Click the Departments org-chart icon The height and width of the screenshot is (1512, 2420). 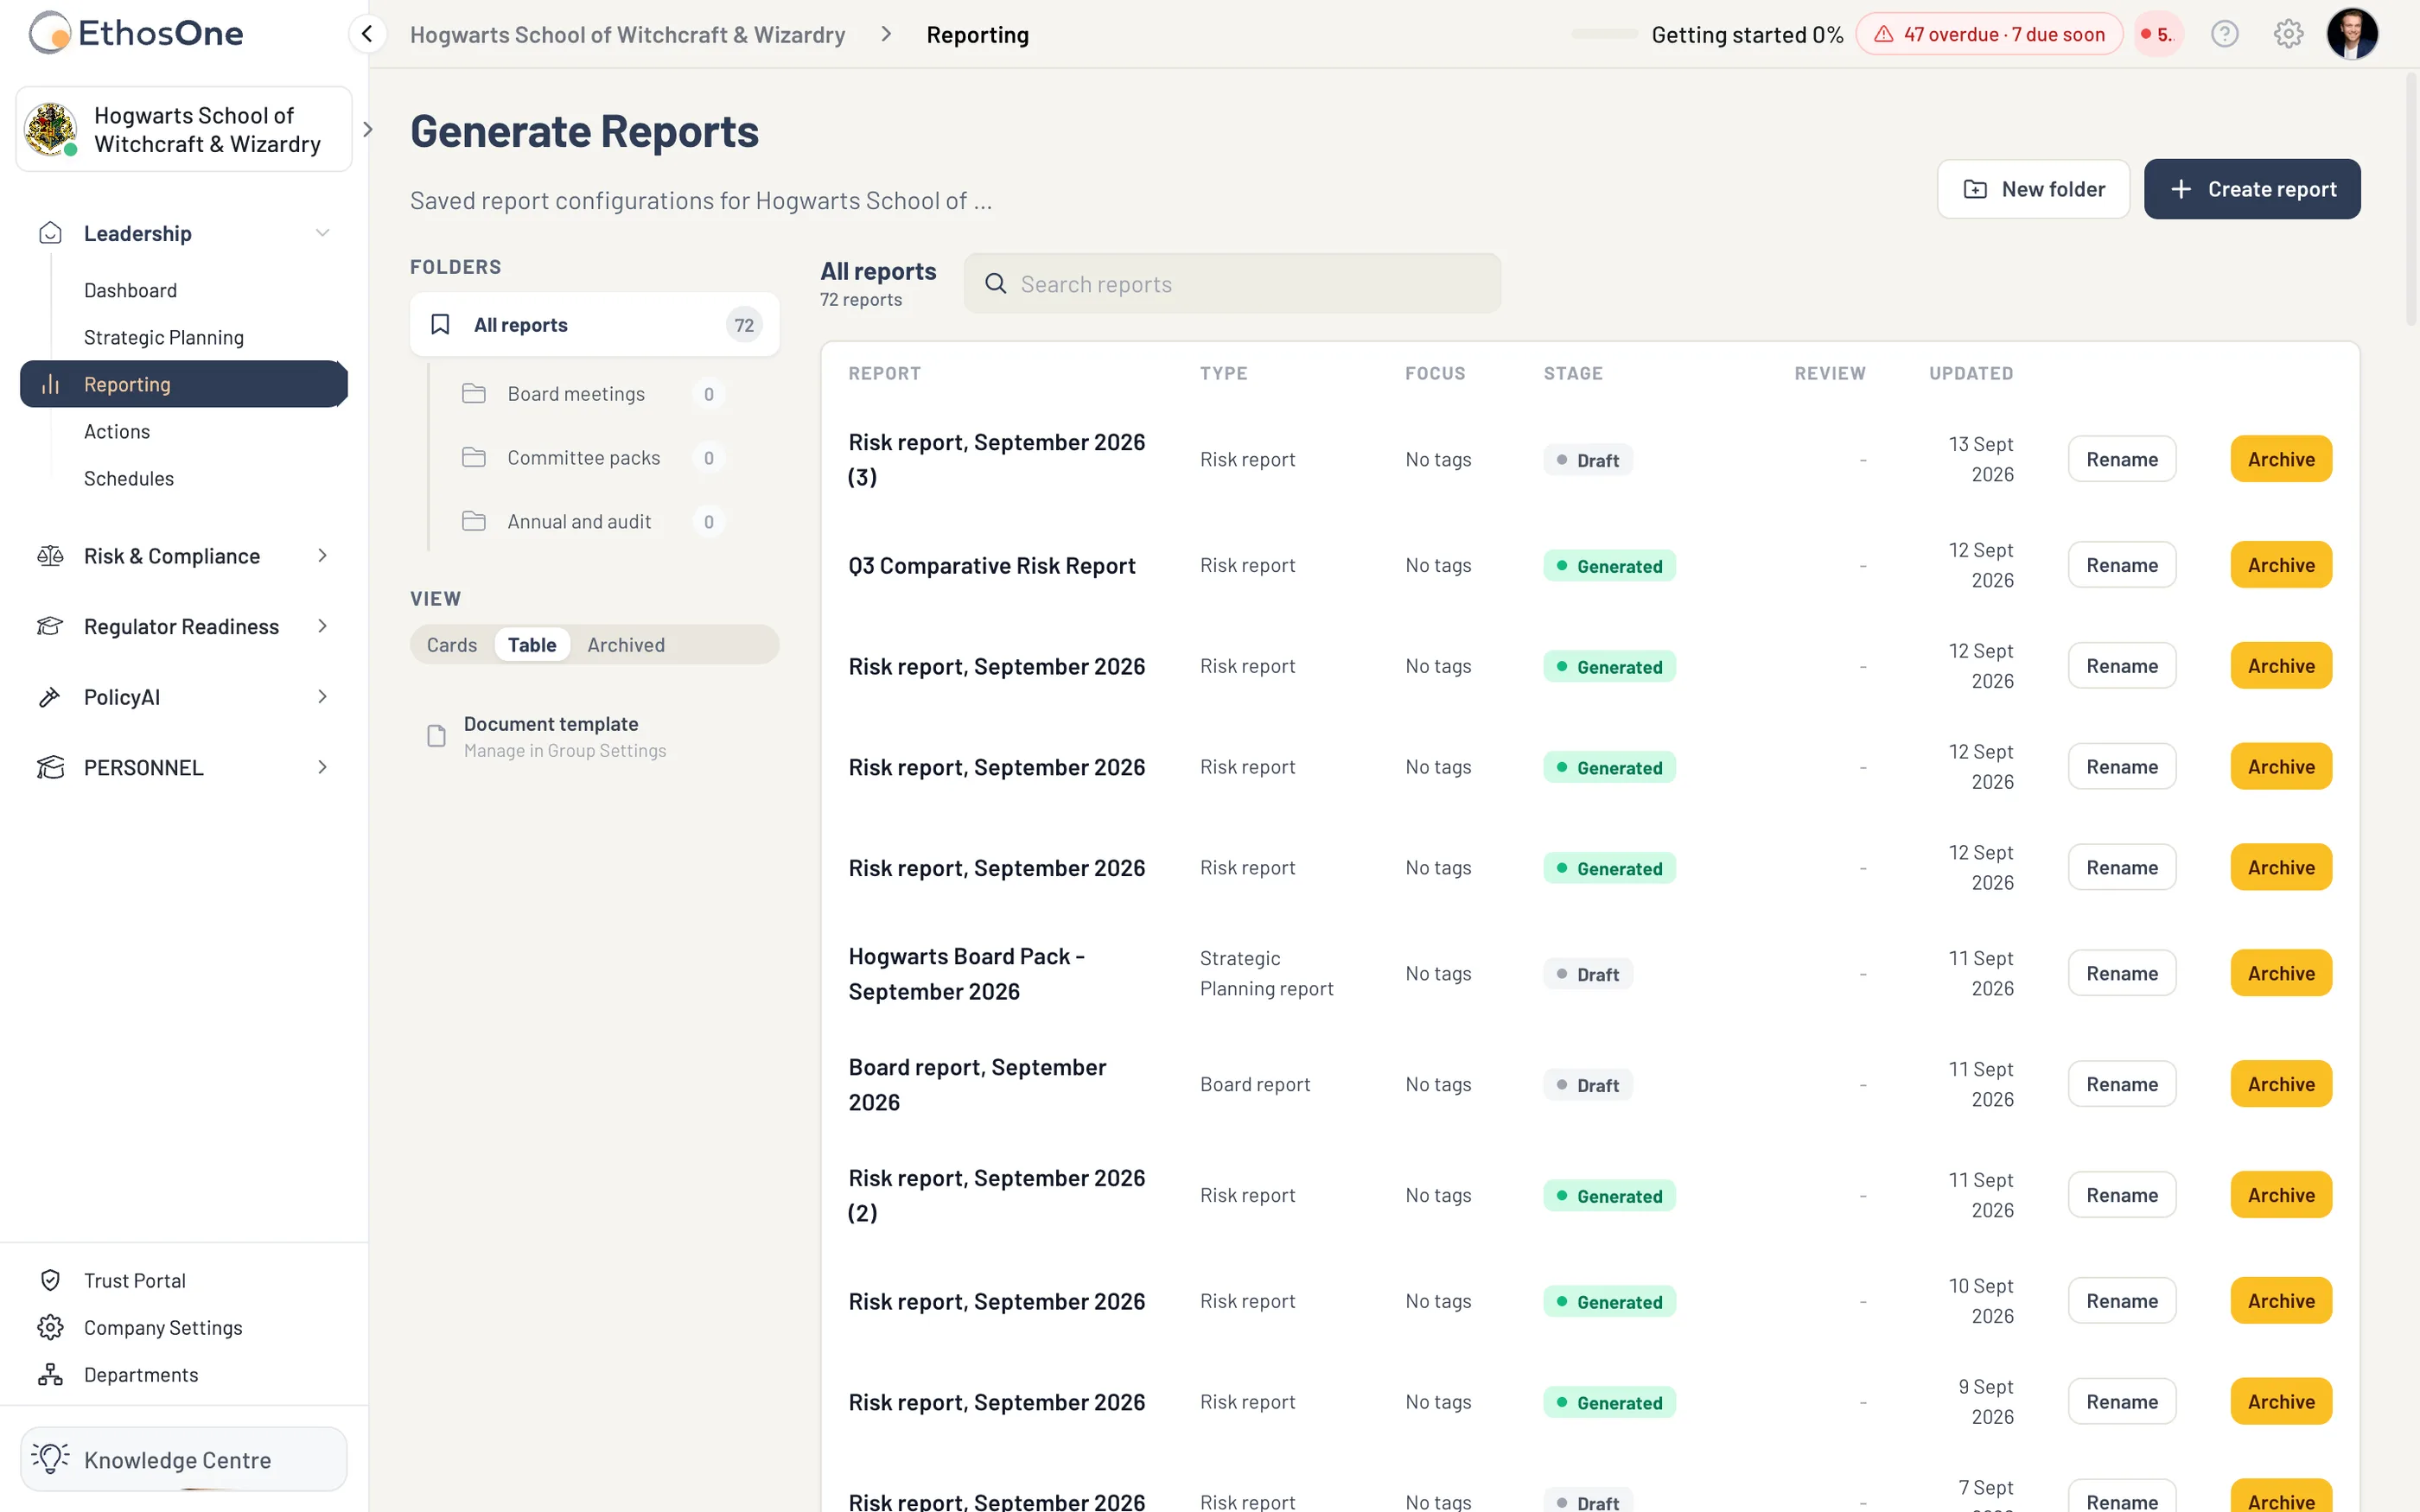(x=50, y=1374)
